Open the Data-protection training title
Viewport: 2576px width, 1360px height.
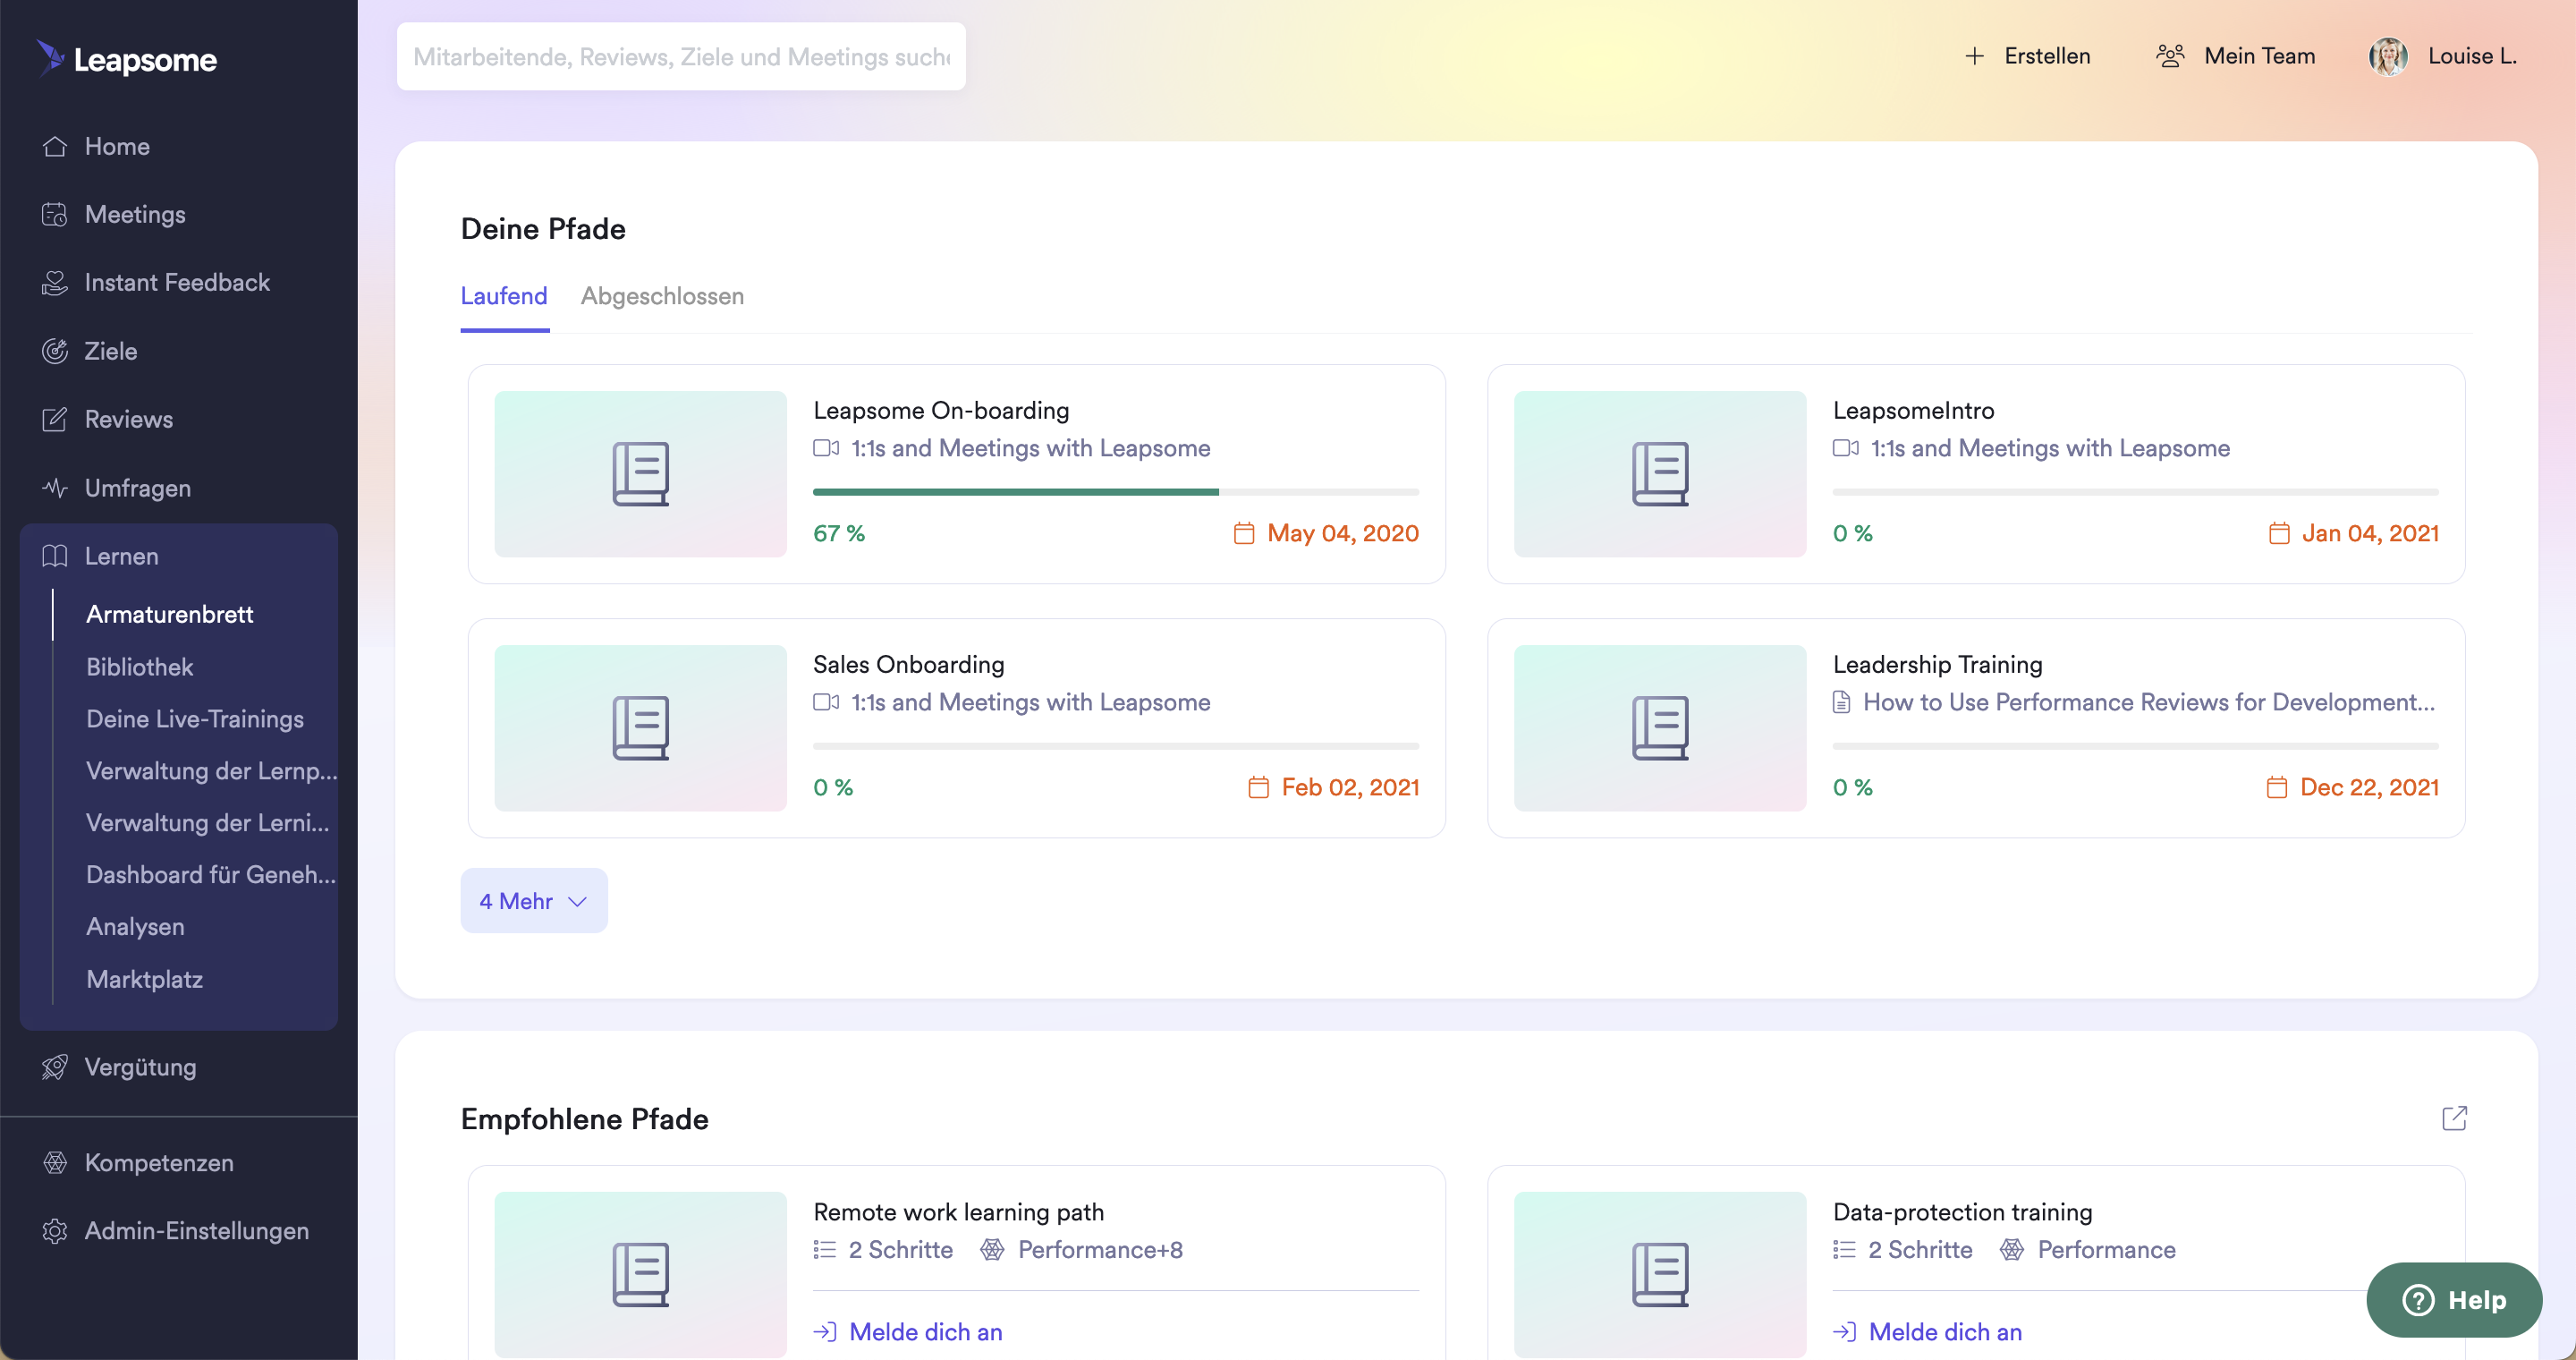point(1962,1212)
